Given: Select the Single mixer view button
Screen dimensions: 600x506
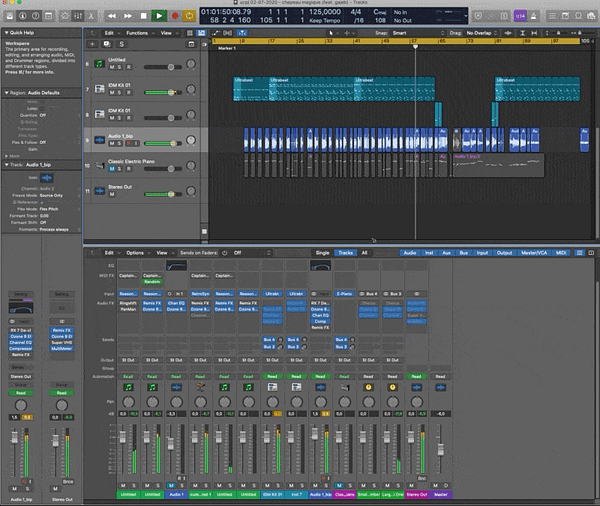Looking at the screenshot, I should [x=322, y=253].
